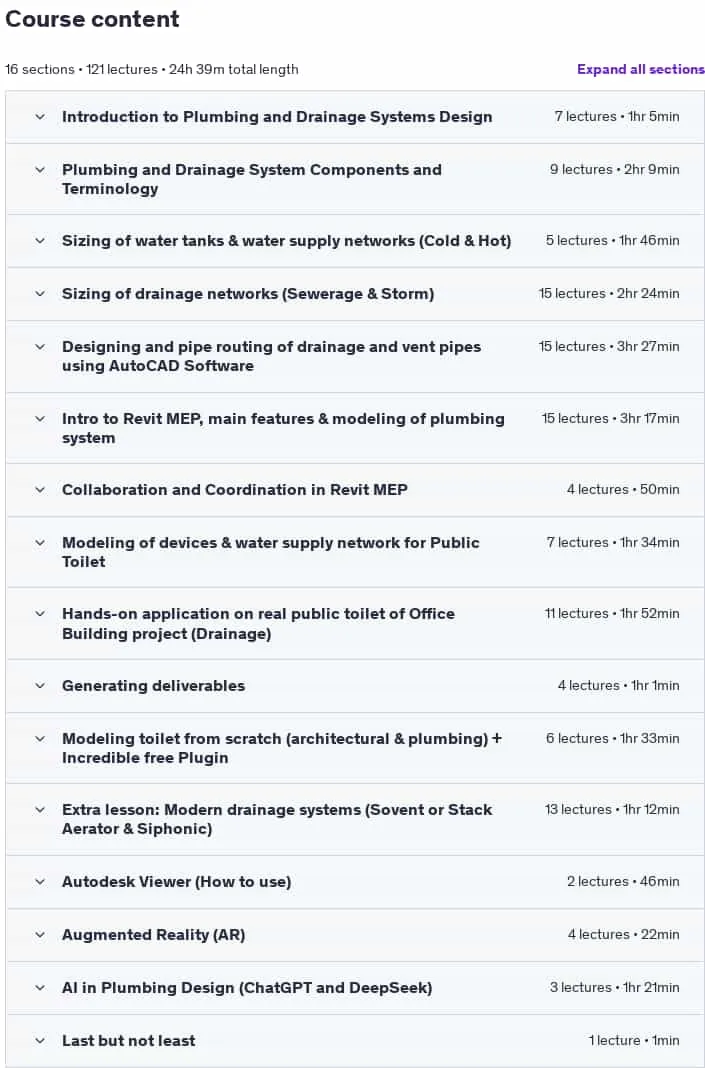Click the 7 lectures • 1hr 5min summary

[616, 116]
